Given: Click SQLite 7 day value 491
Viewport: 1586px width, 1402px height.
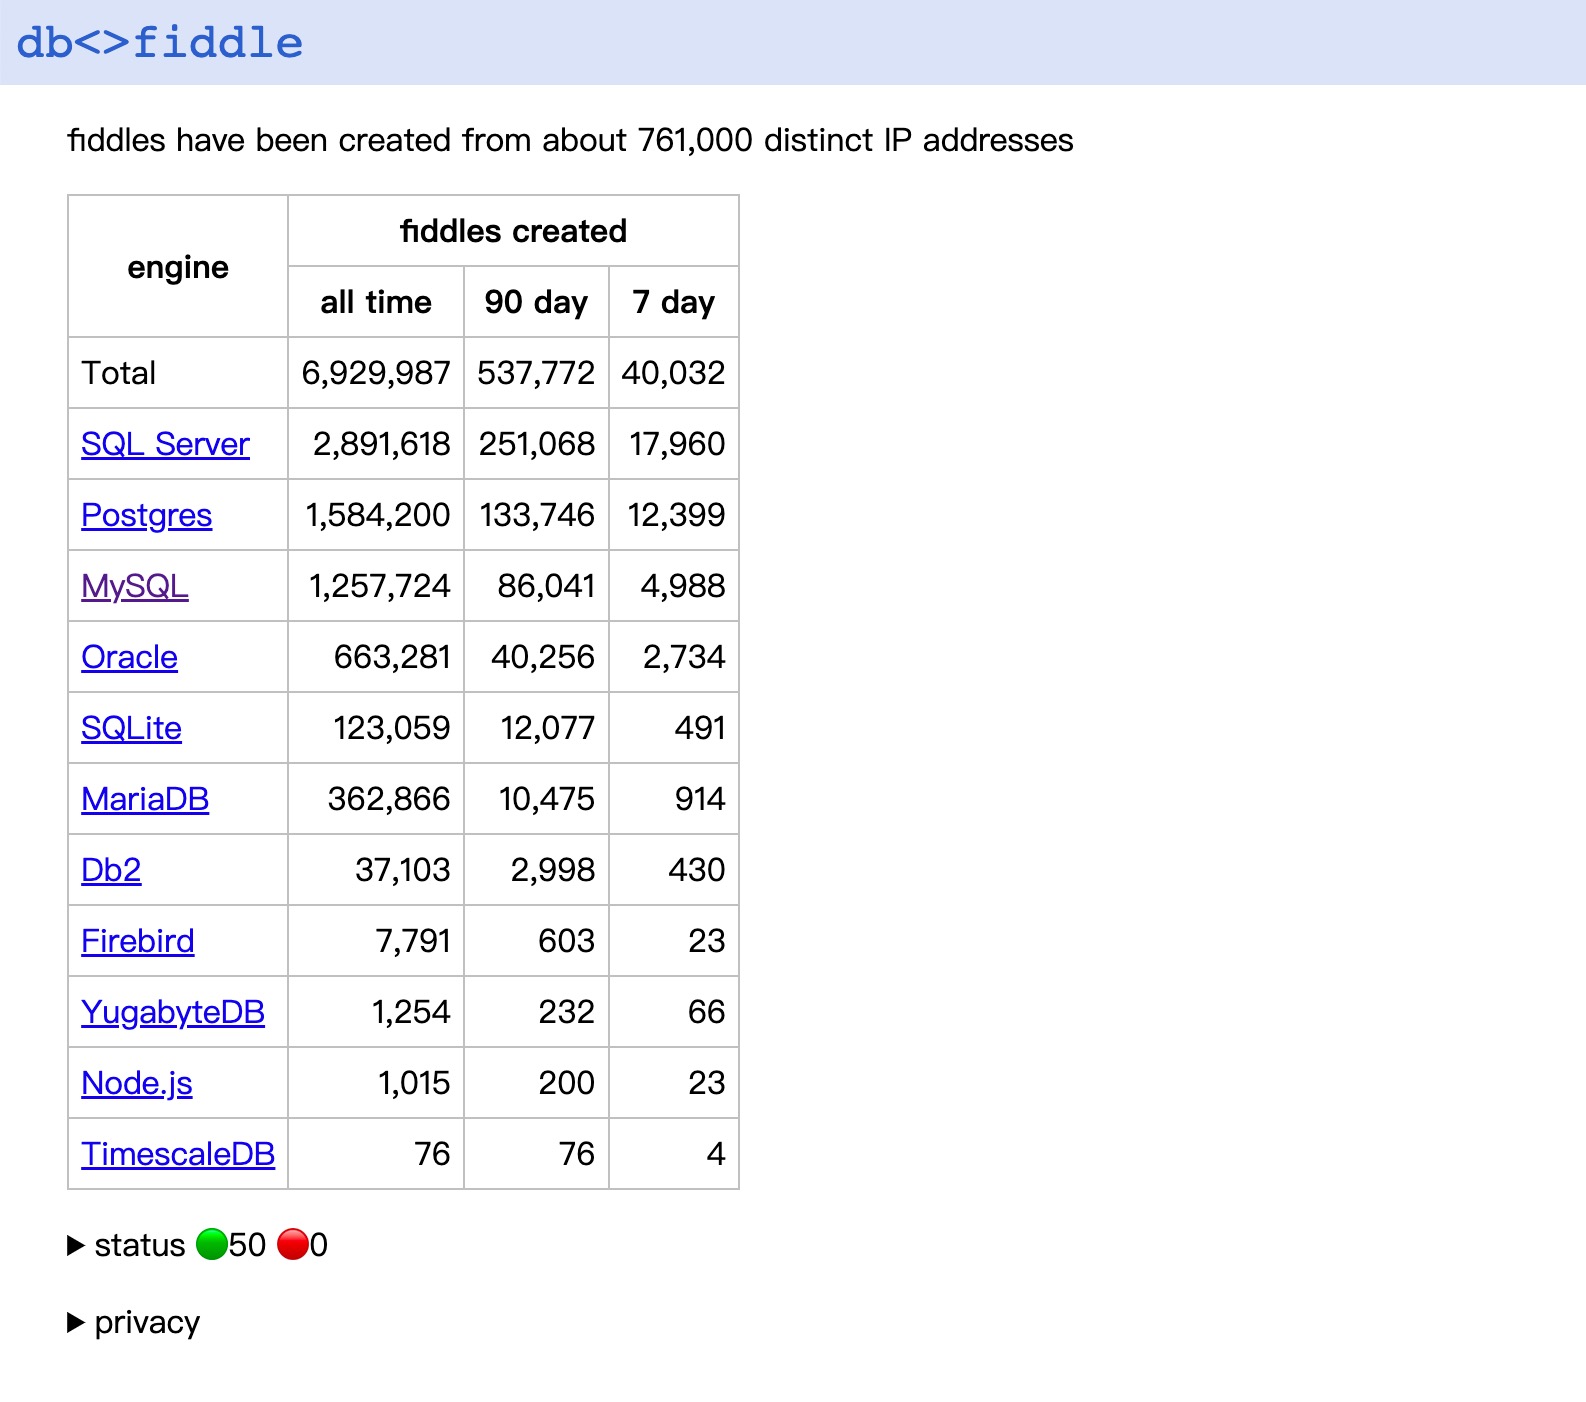Looking at the screenshot, I should (x=700, y=728).
